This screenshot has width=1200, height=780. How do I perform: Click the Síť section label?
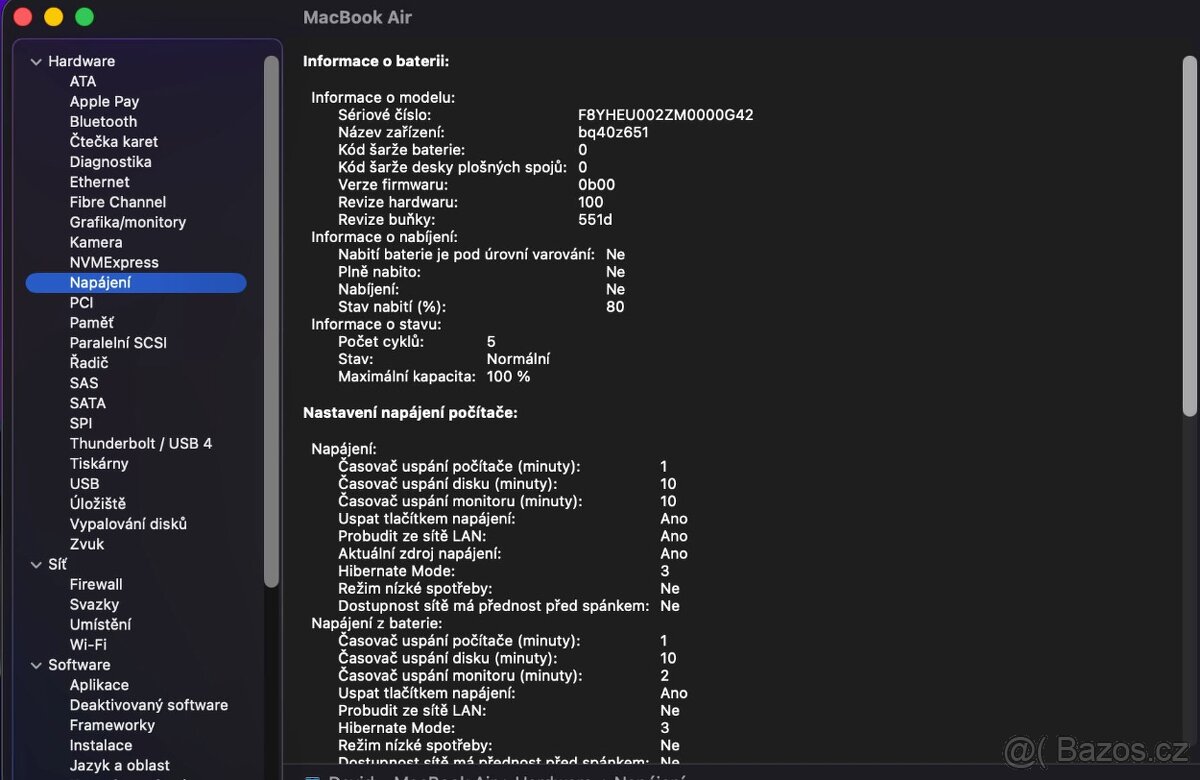tap(57, 565)
